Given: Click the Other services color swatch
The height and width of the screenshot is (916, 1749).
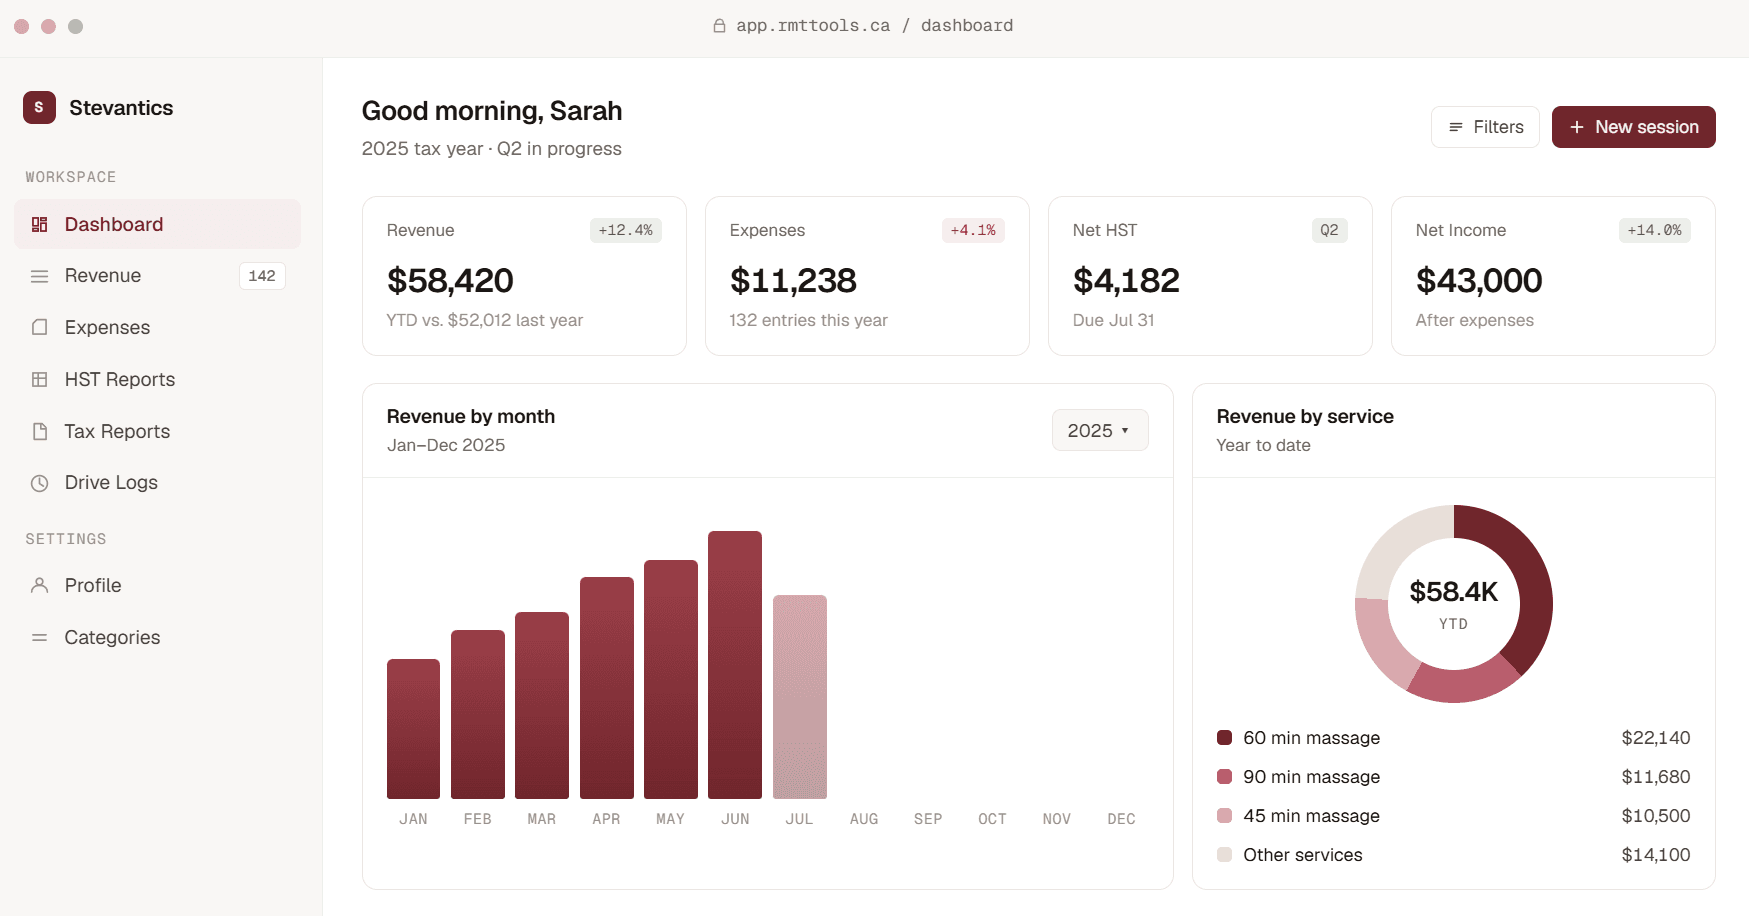Looking at the screenshot, I should pos(1224,855).
